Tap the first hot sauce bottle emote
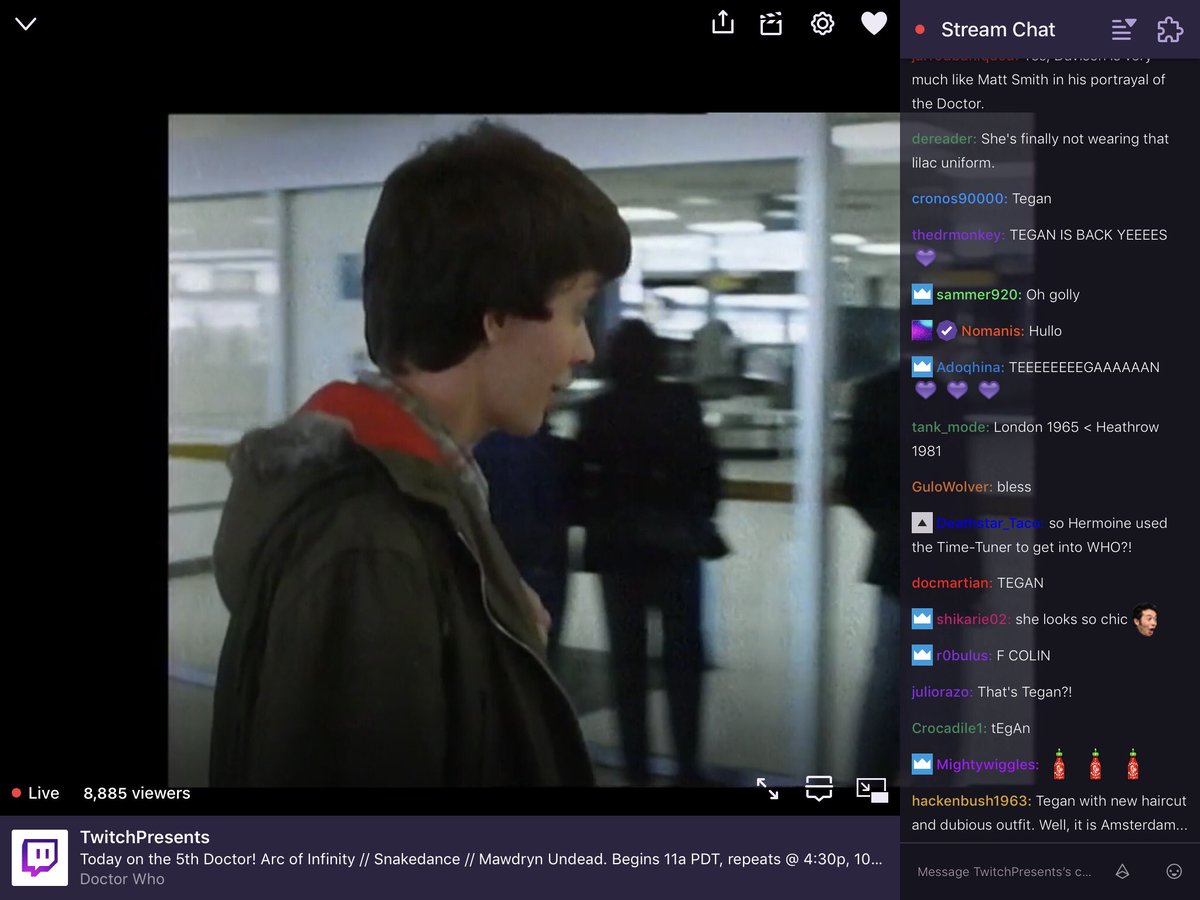The width and height of the screenshot is (1200, 900). click(x=1059, y=765)
